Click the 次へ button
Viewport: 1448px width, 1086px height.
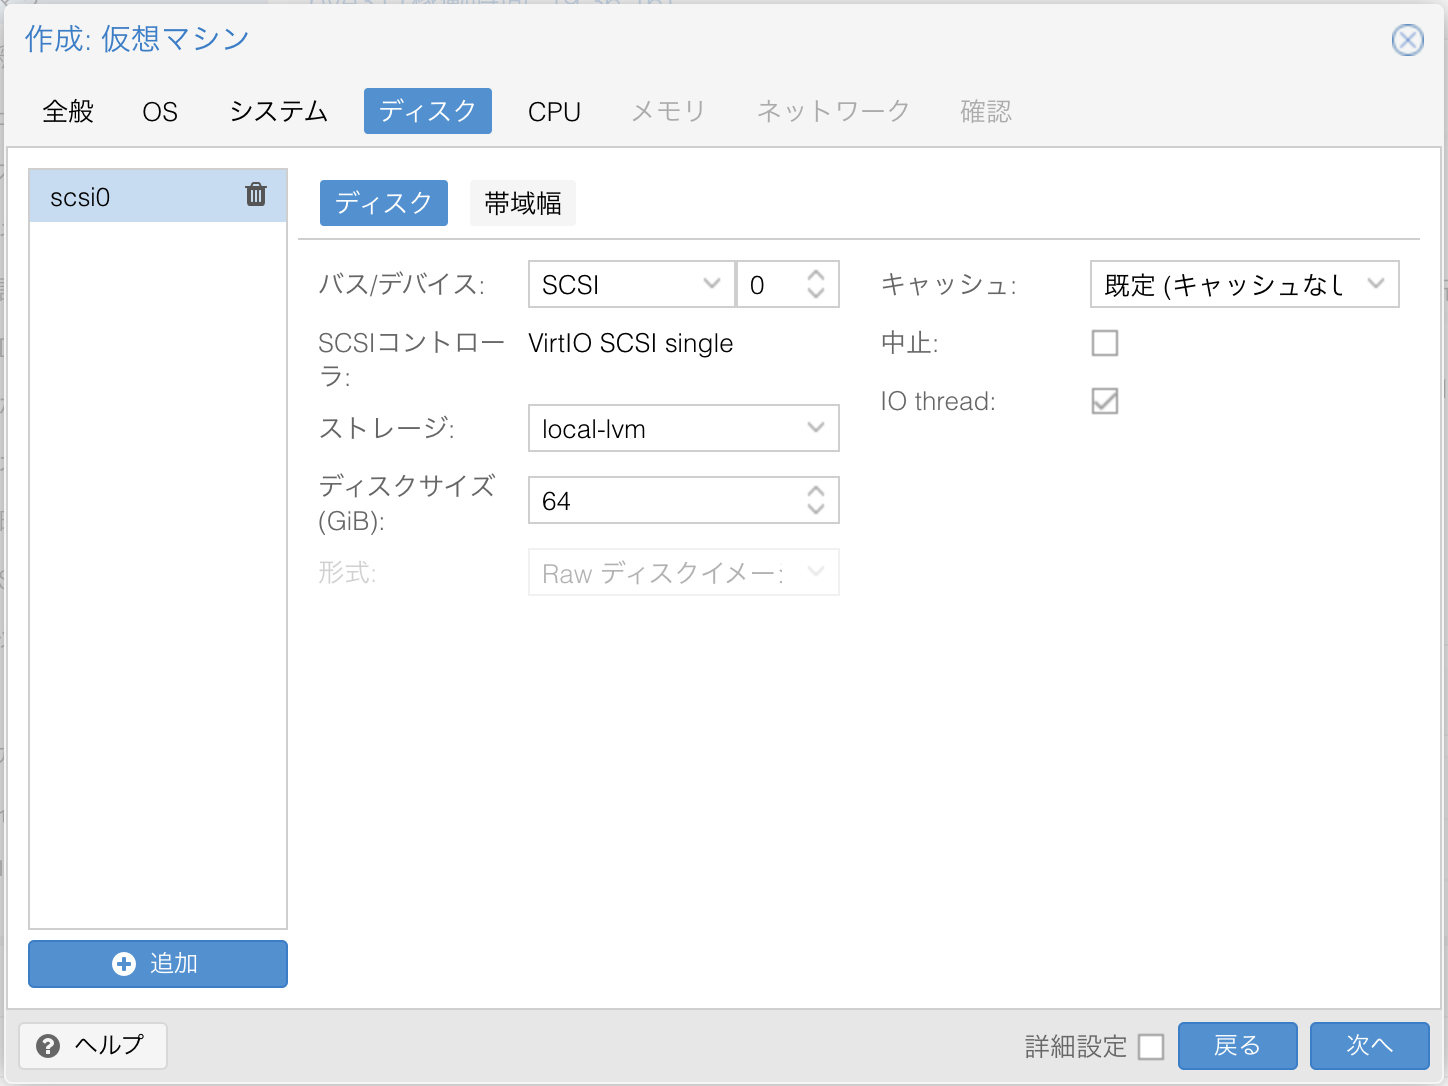pos(1370,1046)
